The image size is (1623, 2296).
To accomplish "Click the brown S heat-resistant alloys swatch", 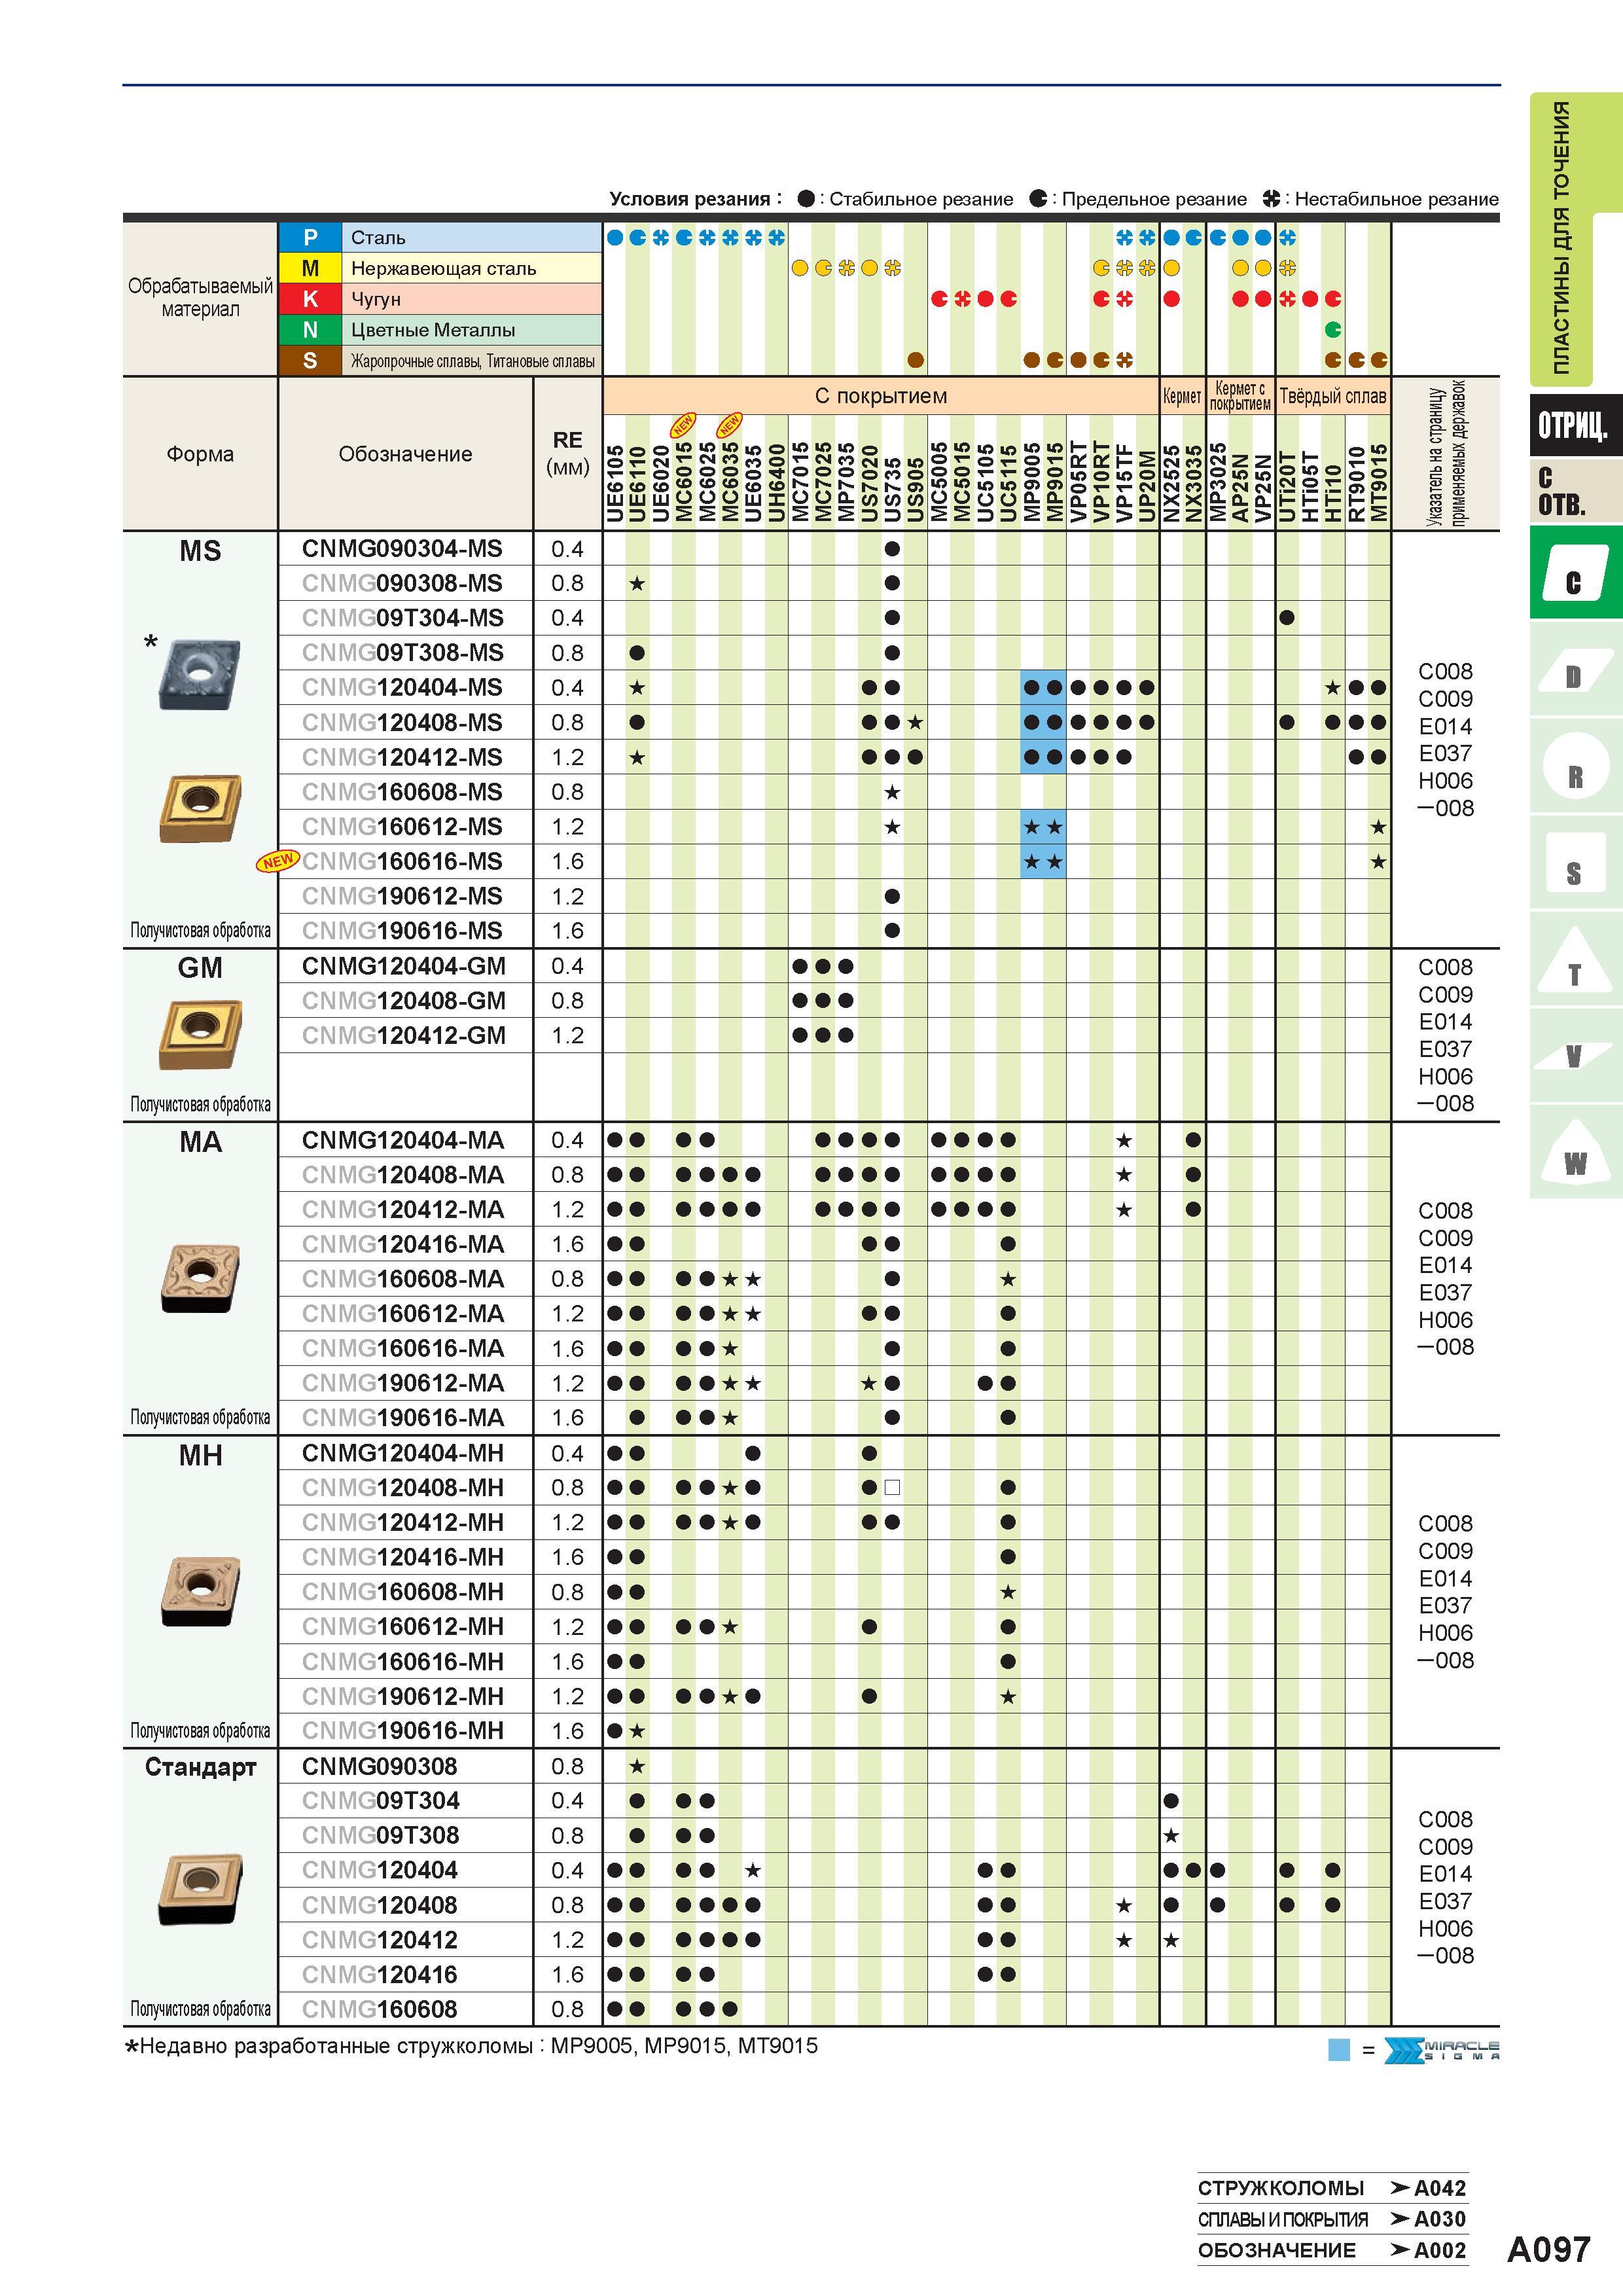I will 310,361.
